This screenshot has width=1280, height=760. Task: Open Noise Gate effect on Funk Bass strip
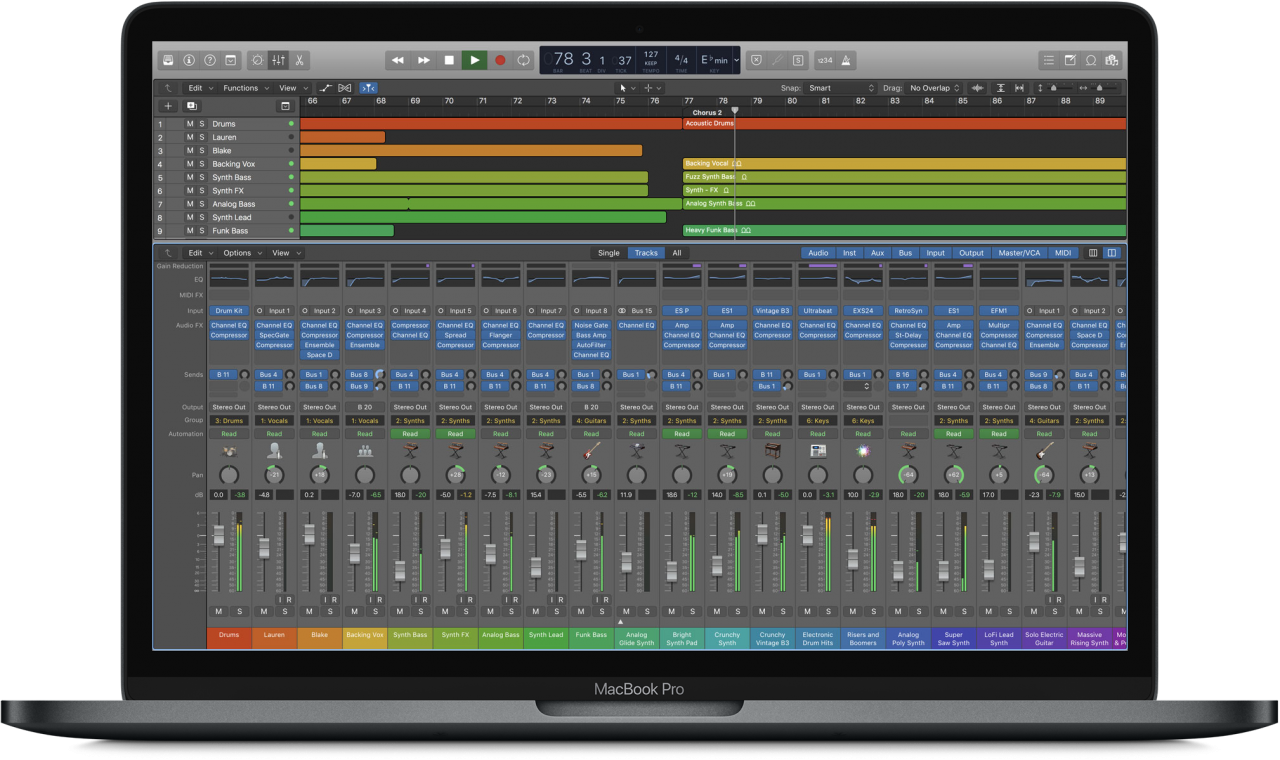pos(591,325)
